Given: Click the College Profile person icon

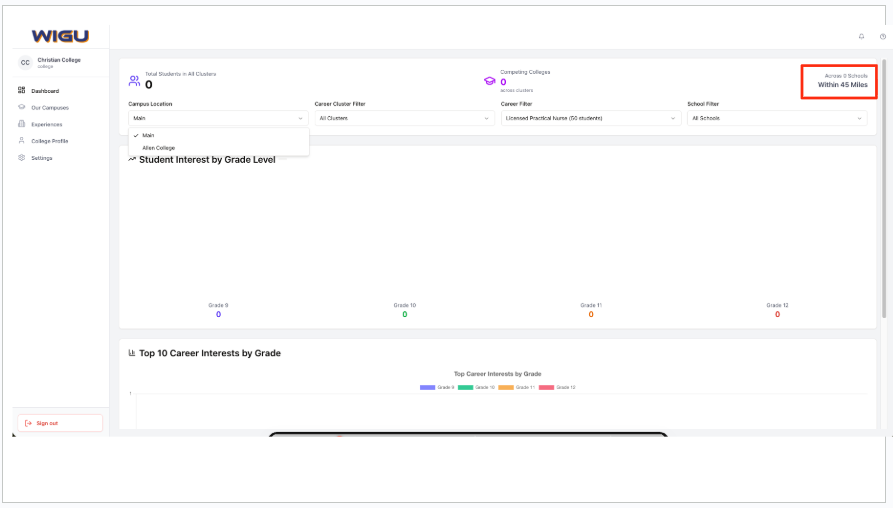Looking at the screenshot, I should [22, 141].
